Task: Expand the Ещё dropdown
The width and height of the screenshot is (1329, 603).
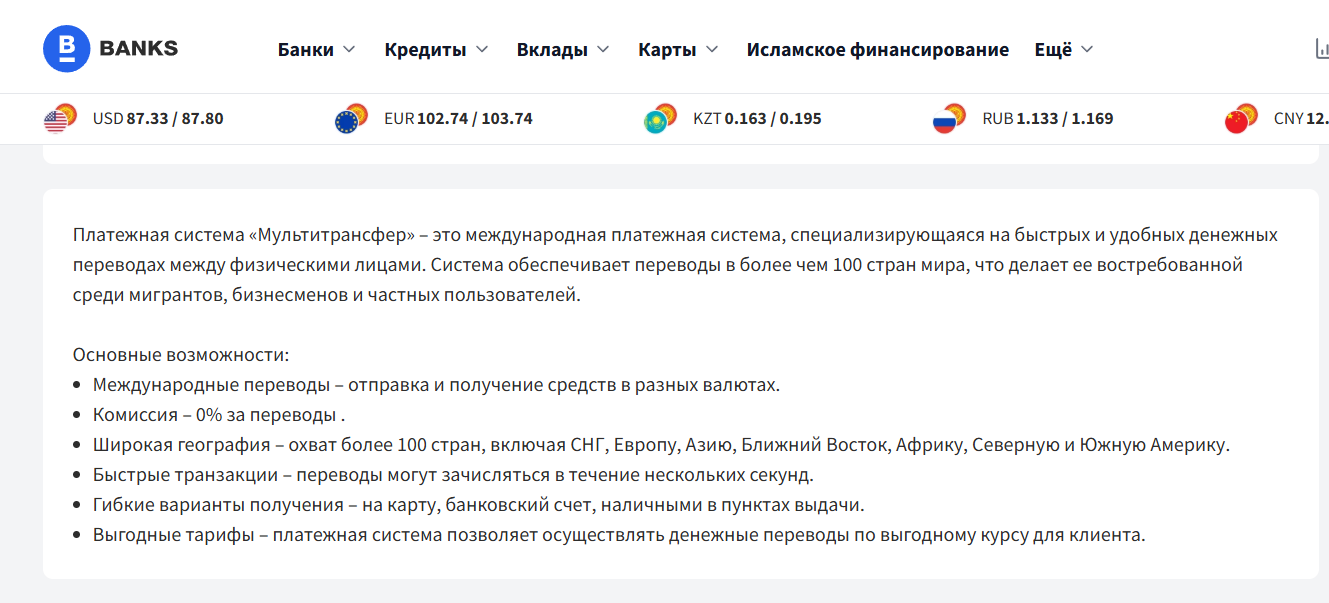Action: click(x=1064, y=49)
